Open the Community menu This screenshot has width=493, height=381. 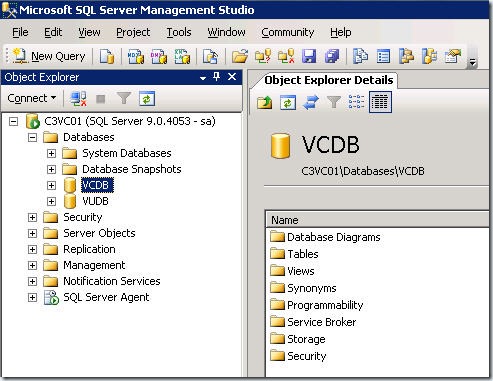point(287,32)
